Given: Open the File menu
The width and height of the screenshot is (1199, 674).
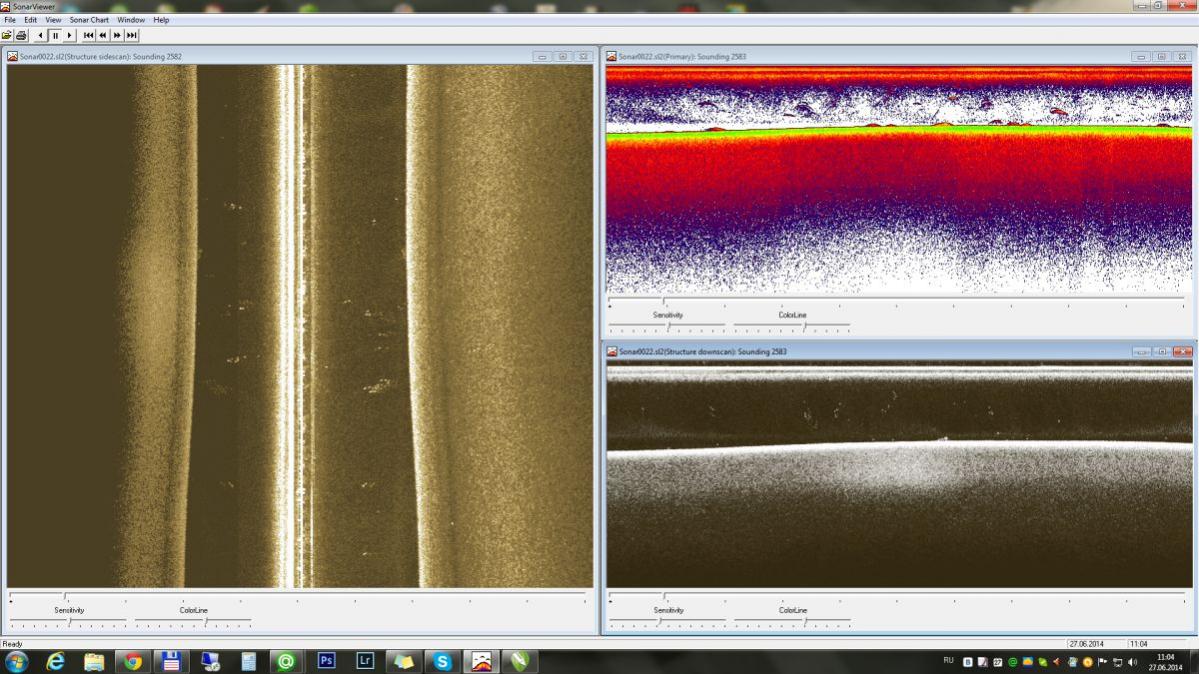Looking at the screenshot, I should (x=10, y=20).
